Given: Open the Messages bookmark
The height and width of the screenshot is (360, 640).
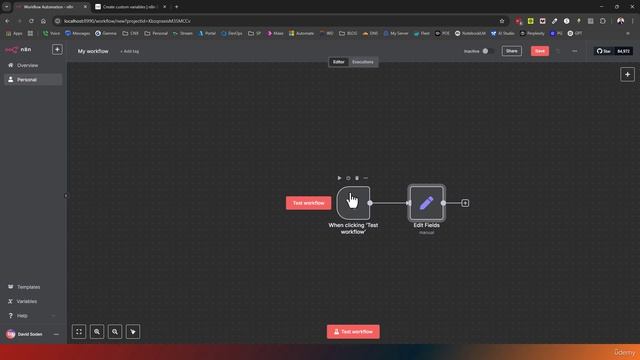Looking at the screenshot, I should pos(78,33).
